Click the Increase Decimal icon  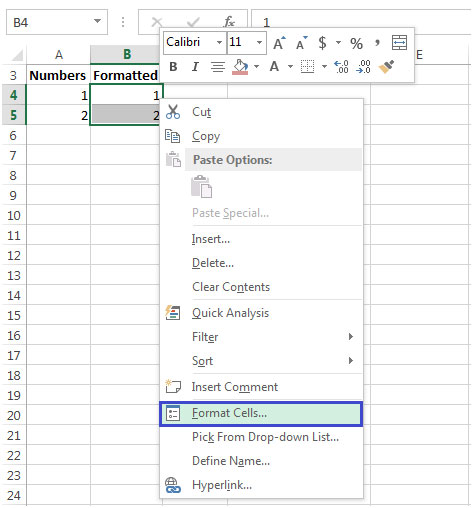[342, 67]
